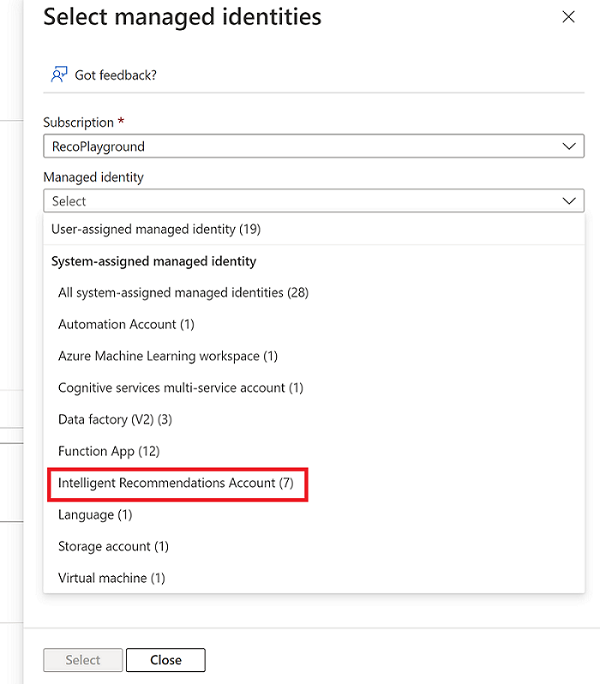
Task: Click the Managed identity dropdown chevron
Action: [x=569, y=201]
